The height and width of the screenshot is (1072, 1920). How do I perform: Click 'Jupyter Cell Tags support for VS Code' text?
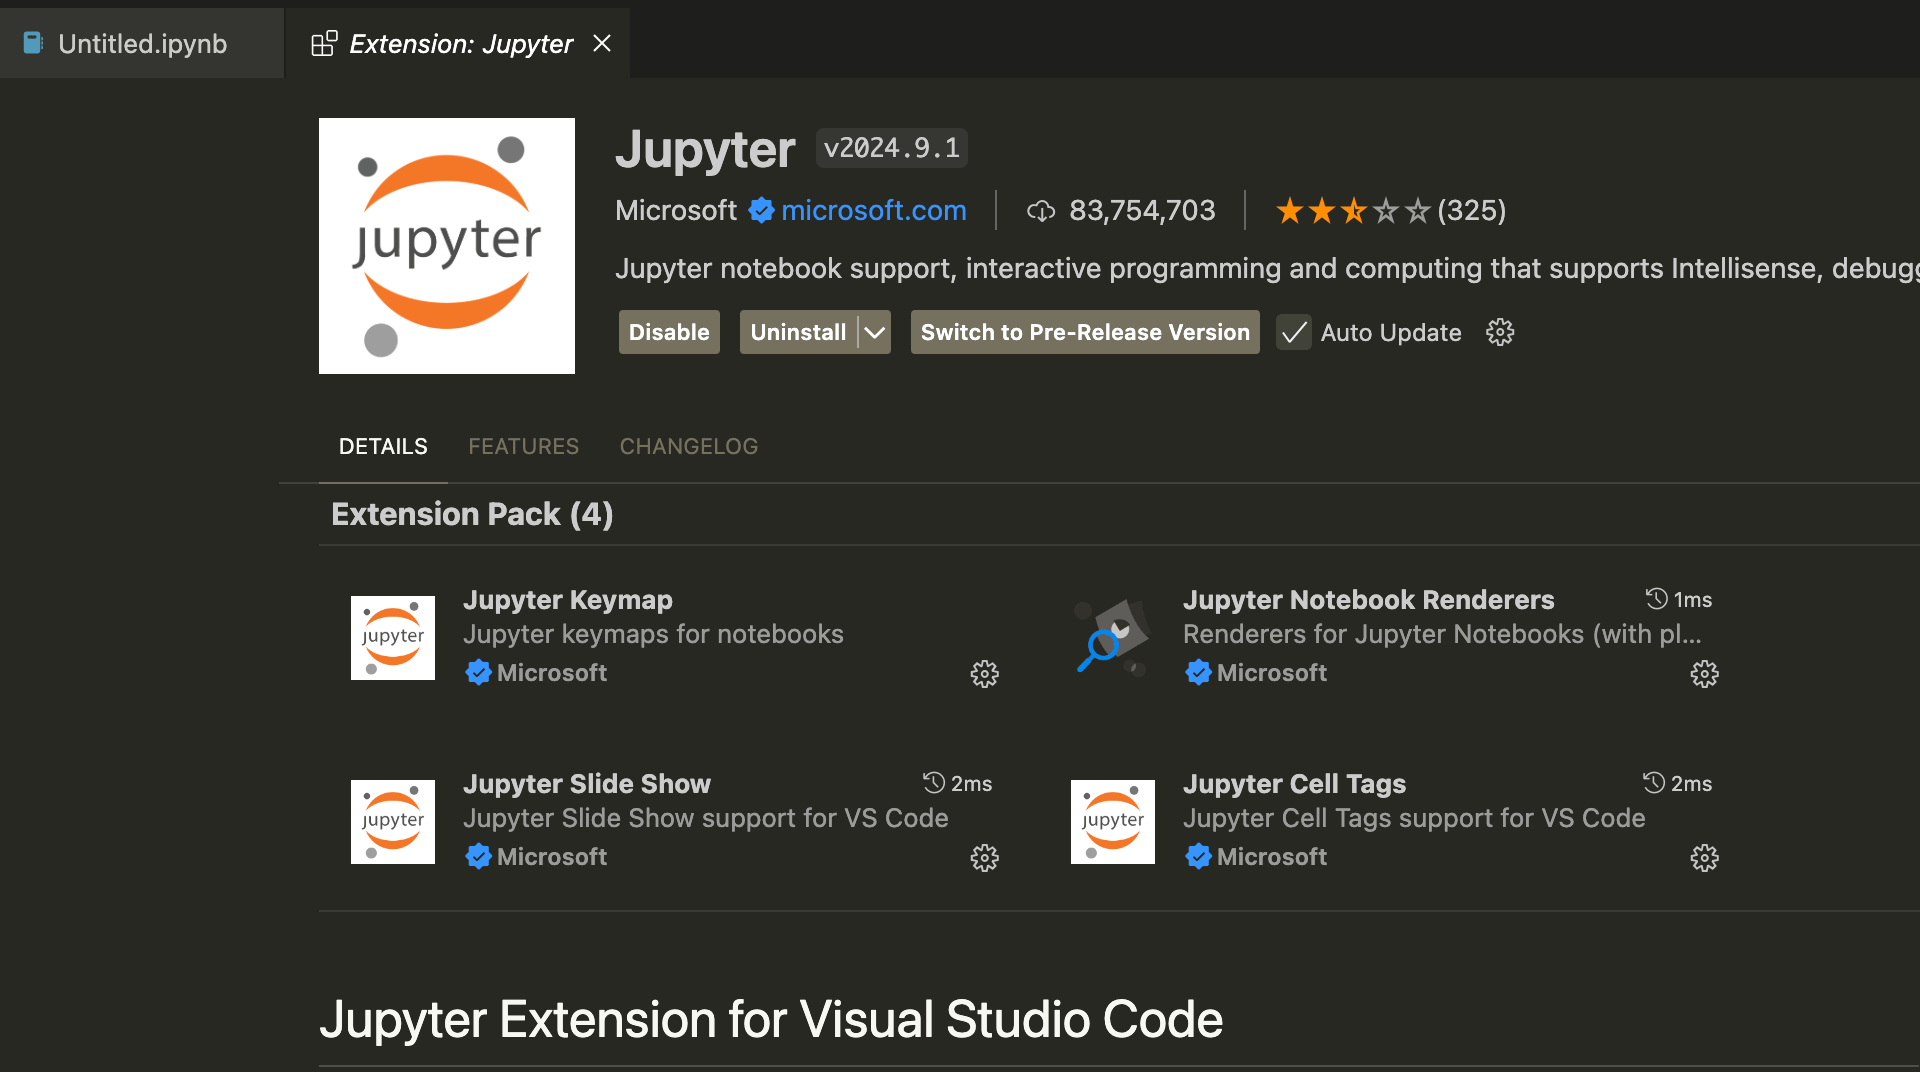coord(1414,818)
